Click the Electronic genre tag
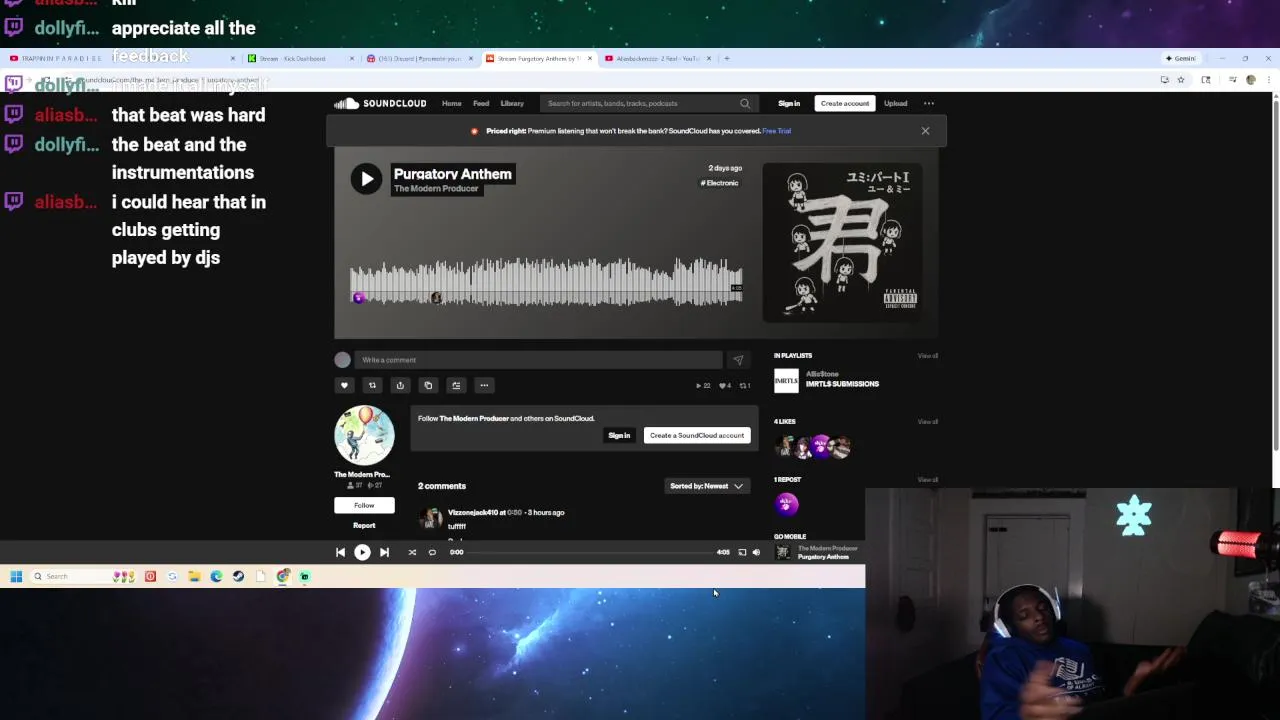The image size is (1280, 720). (x=720, y=183)
